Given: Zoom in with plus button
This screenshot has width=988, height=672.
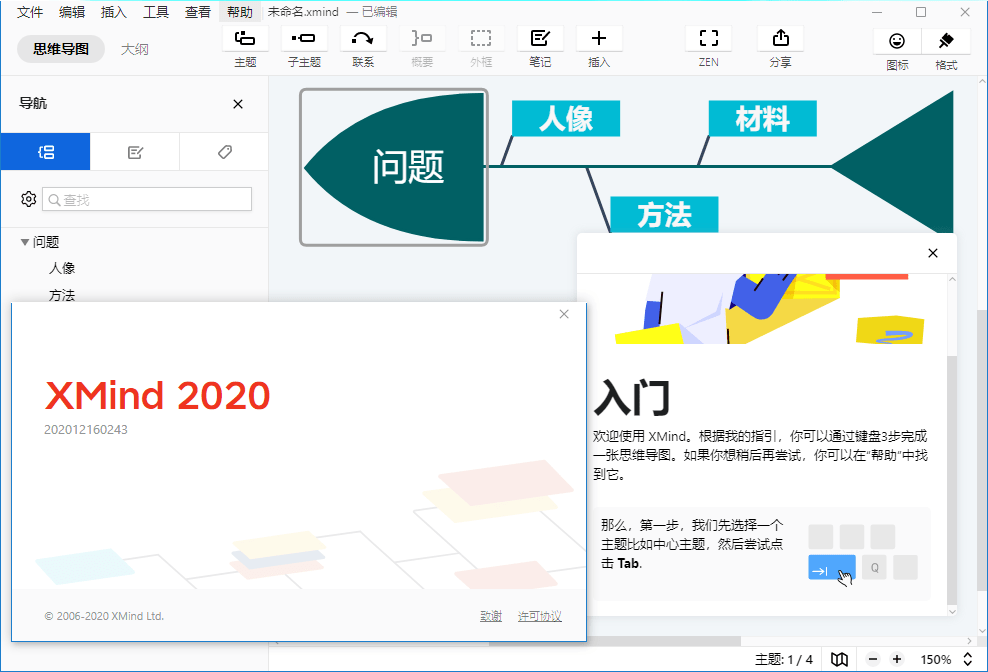Looking at the screenshot, I should 897,659.
